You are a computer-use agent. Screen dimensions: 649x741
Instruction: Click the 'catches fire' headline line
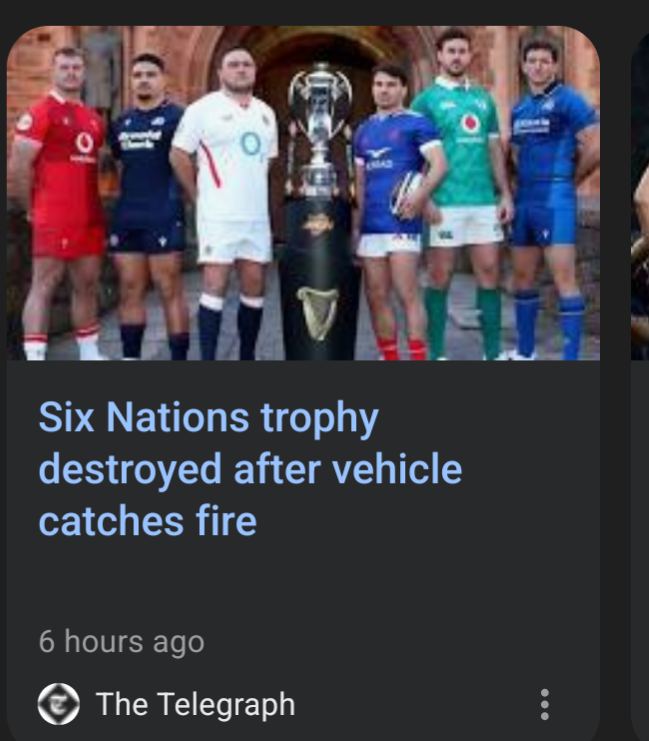tap(147, 520)
